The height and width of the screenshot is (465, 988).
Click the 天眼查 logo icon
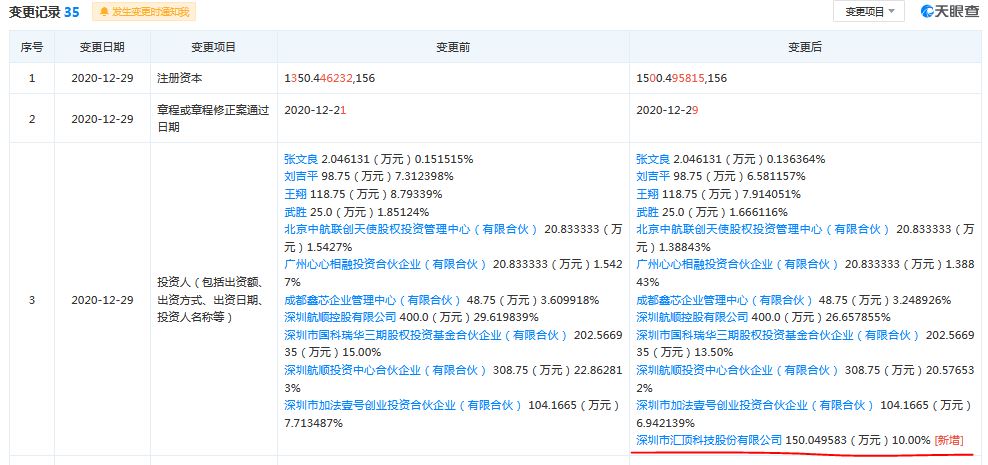[926, 11]
